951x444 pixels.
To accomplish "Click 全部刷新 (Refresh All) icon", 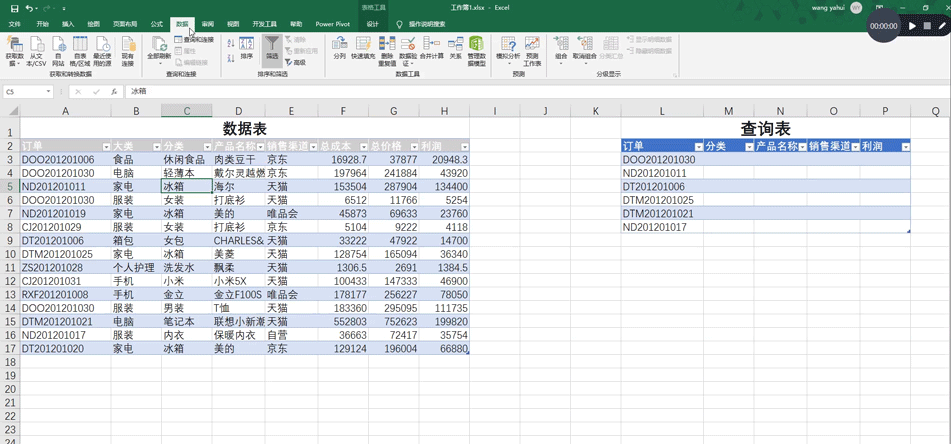I will (x=159, y=51).
